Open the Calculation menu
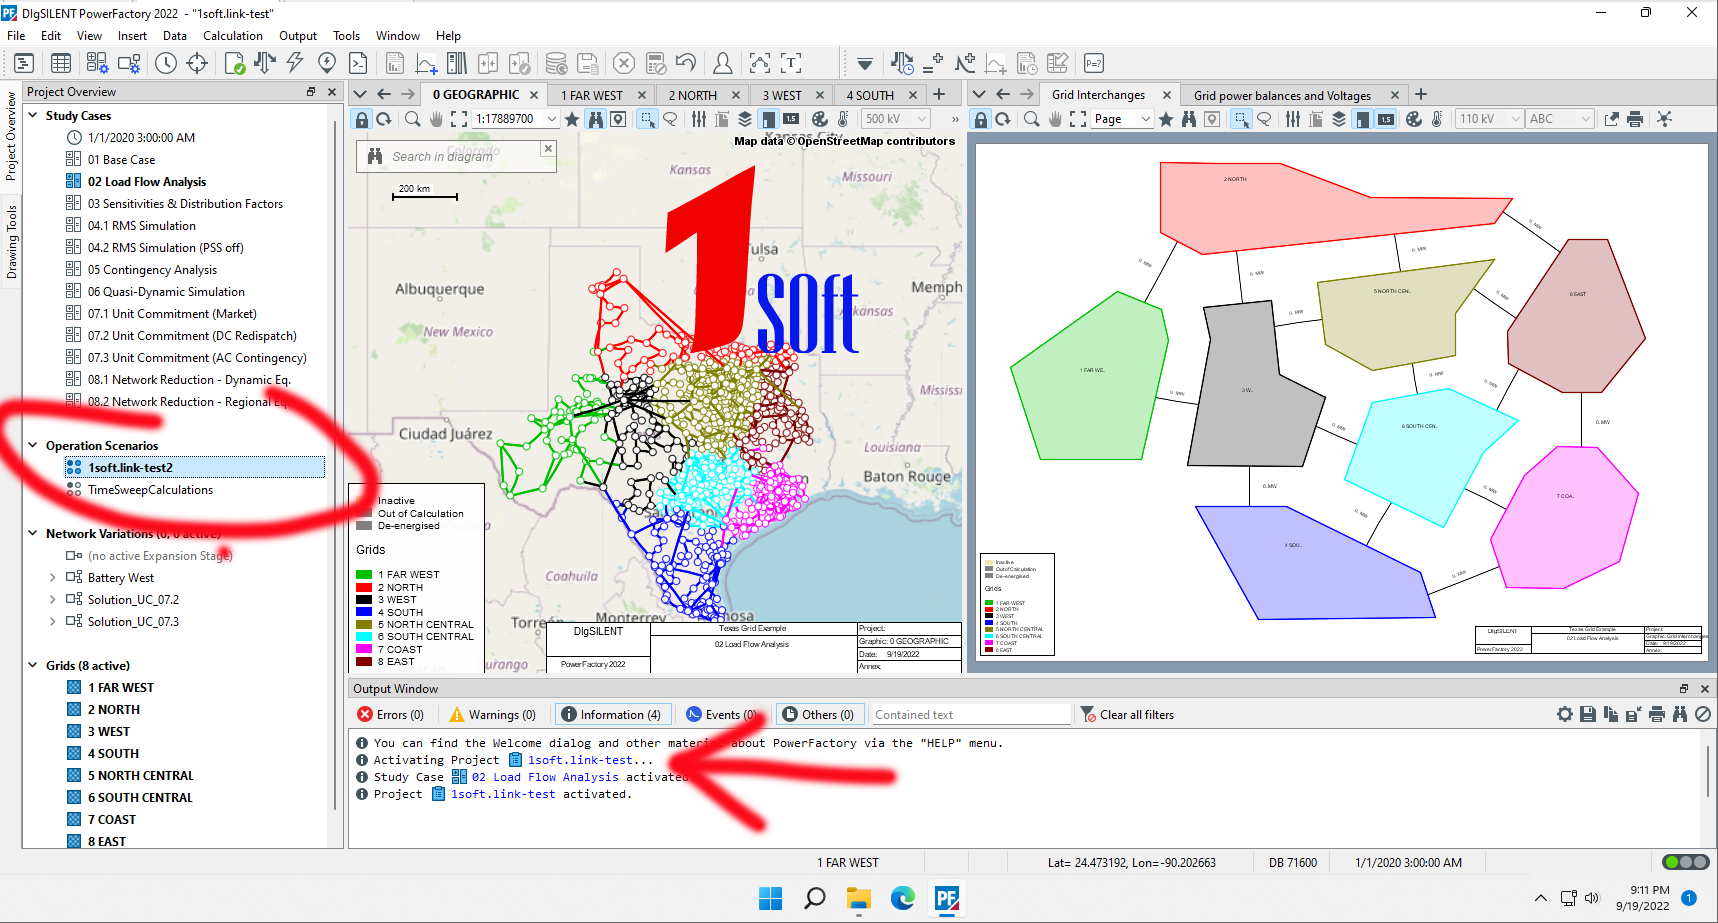The height and width of the screenshot is (923, 1718). click(233, 36)
